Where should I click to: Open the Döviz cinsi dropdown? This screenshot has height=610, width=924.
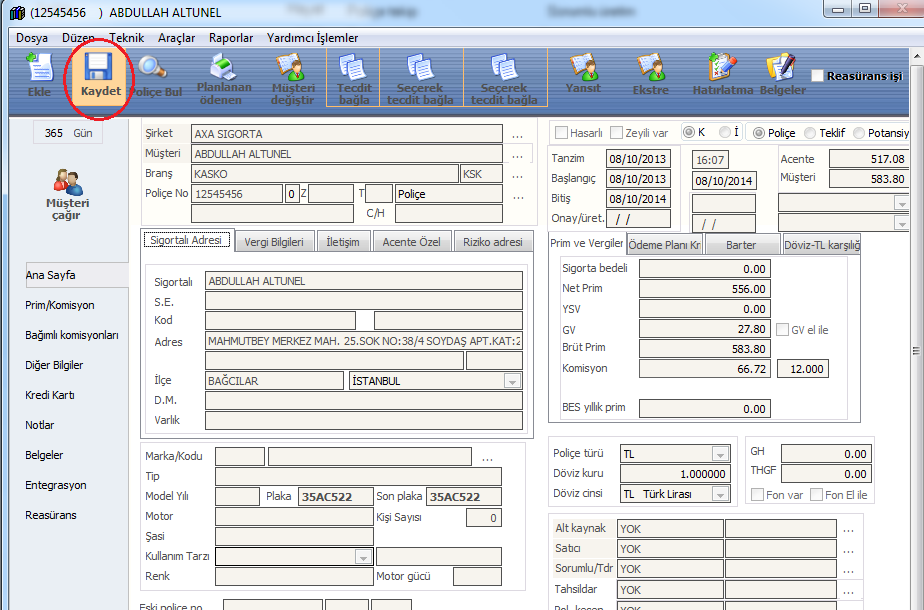(719, 494)
